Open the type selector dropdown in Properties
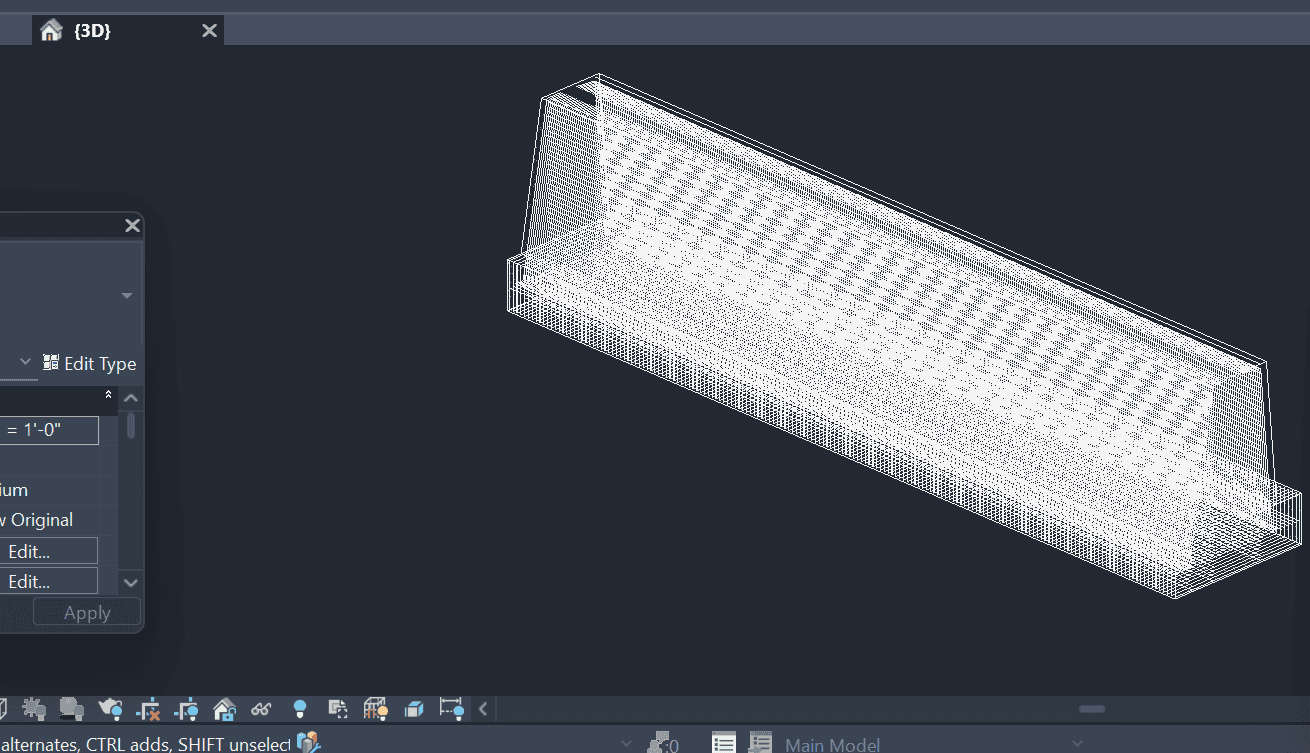Screen dimensions: 1310x753 coord(127,296)
